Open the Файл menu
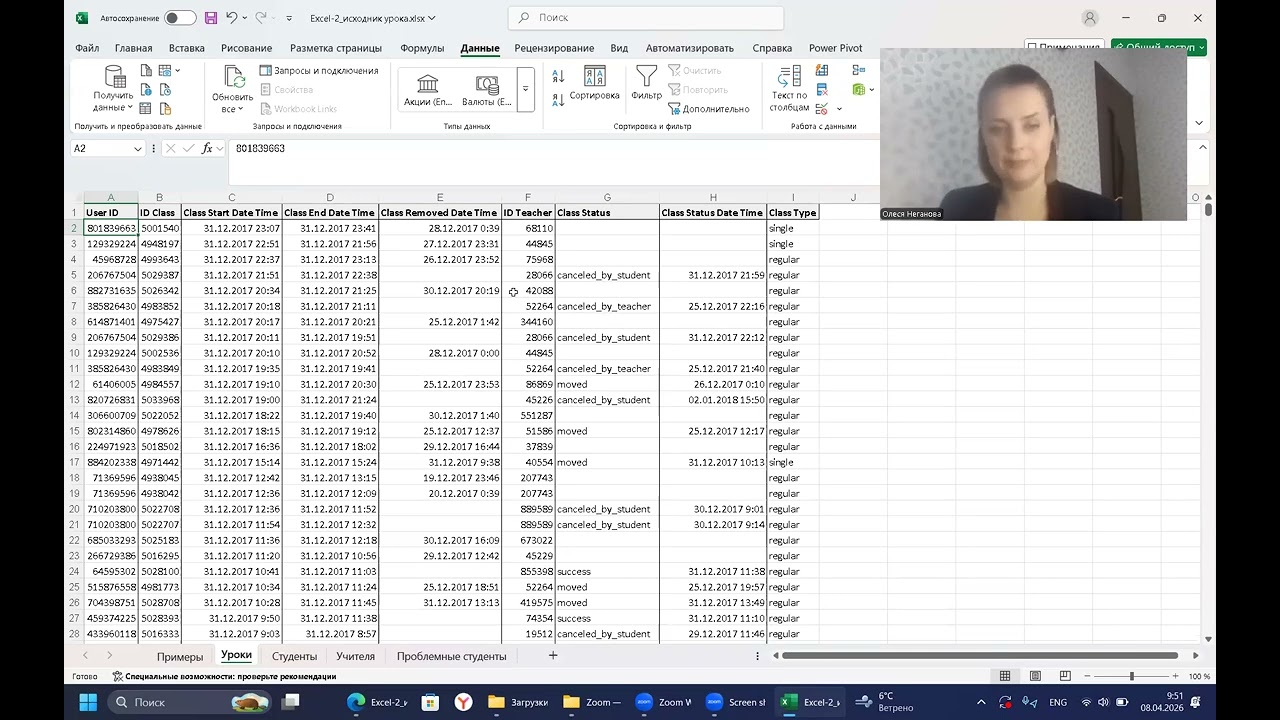Viewport: 1280px width, 720px height. [x=87, y=48]
